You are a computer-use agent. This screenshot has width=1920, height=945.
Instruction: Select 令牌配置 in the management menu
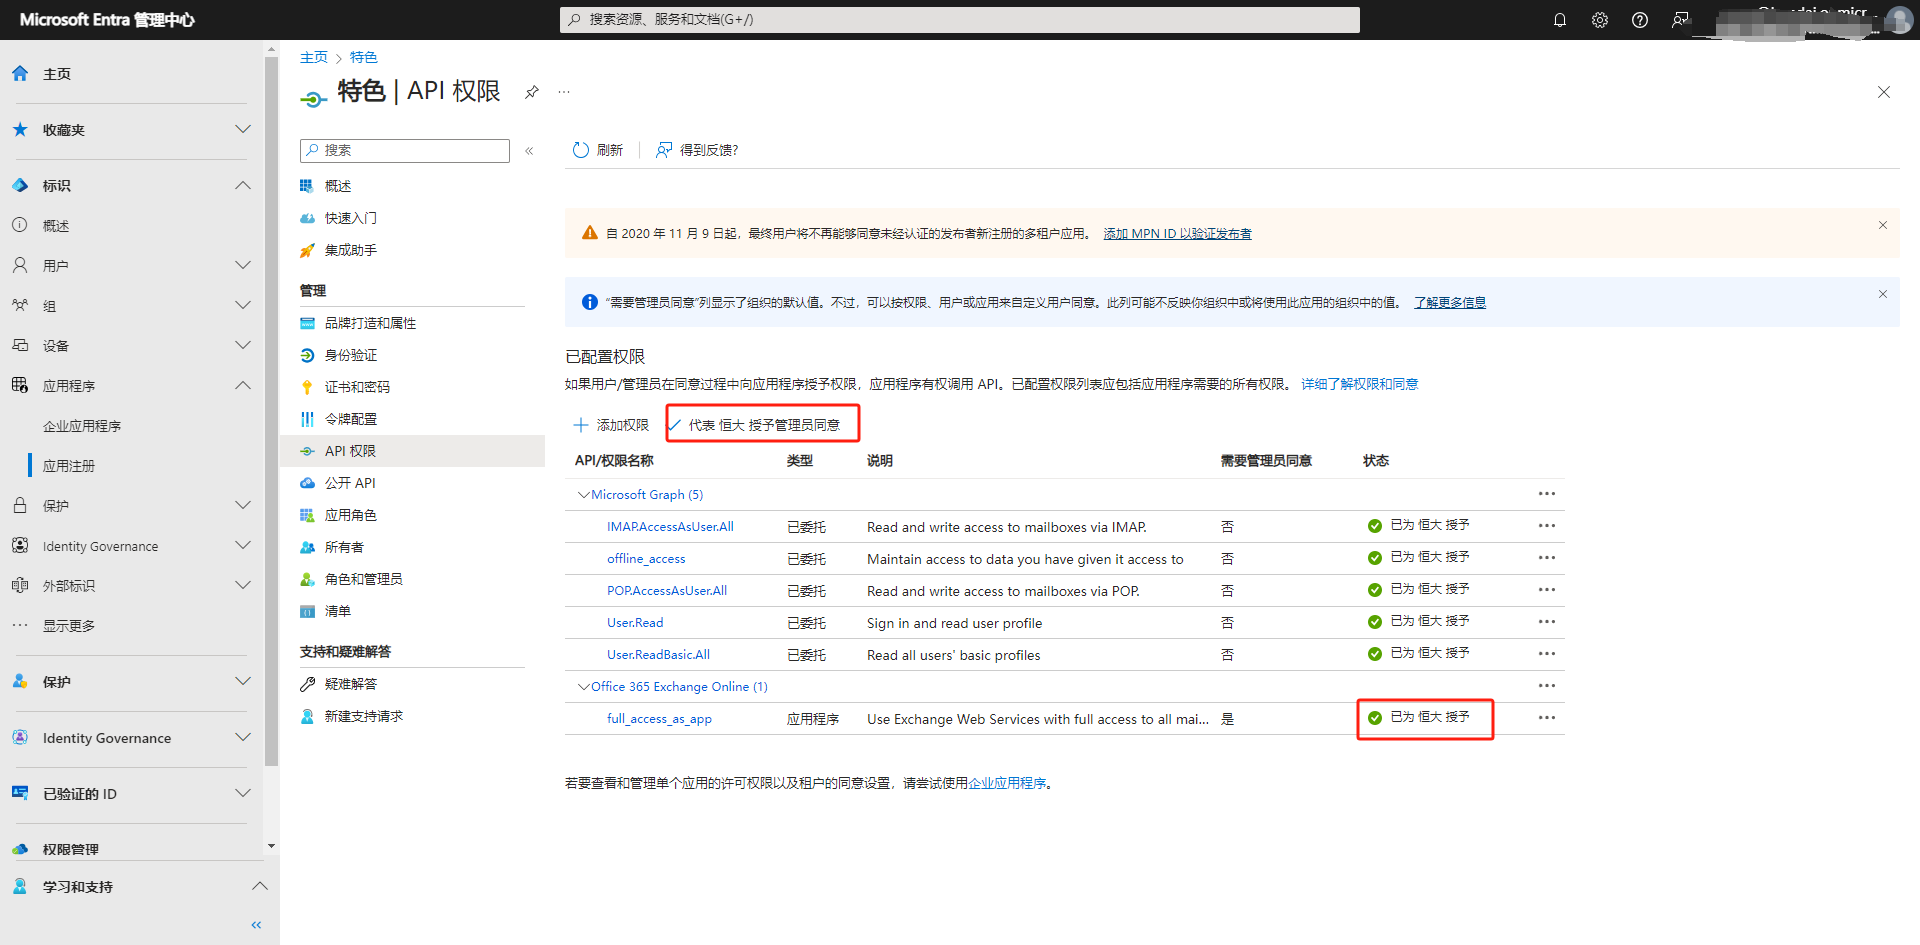click(x=351, y=418)
